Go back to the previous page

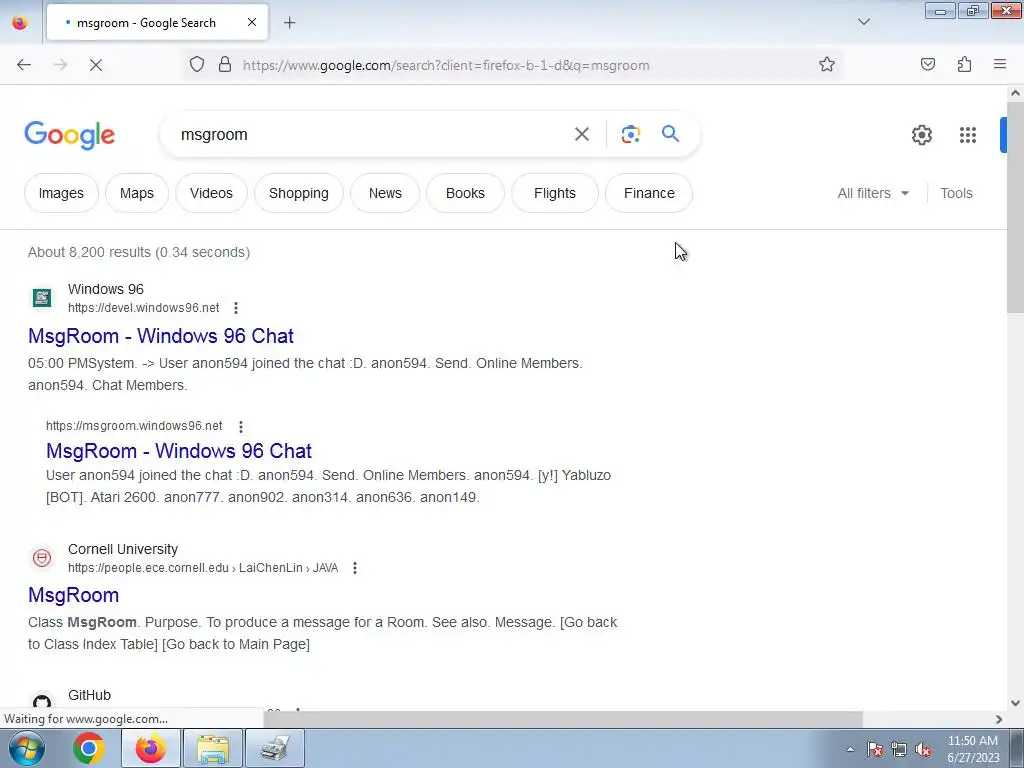point(24,65)
